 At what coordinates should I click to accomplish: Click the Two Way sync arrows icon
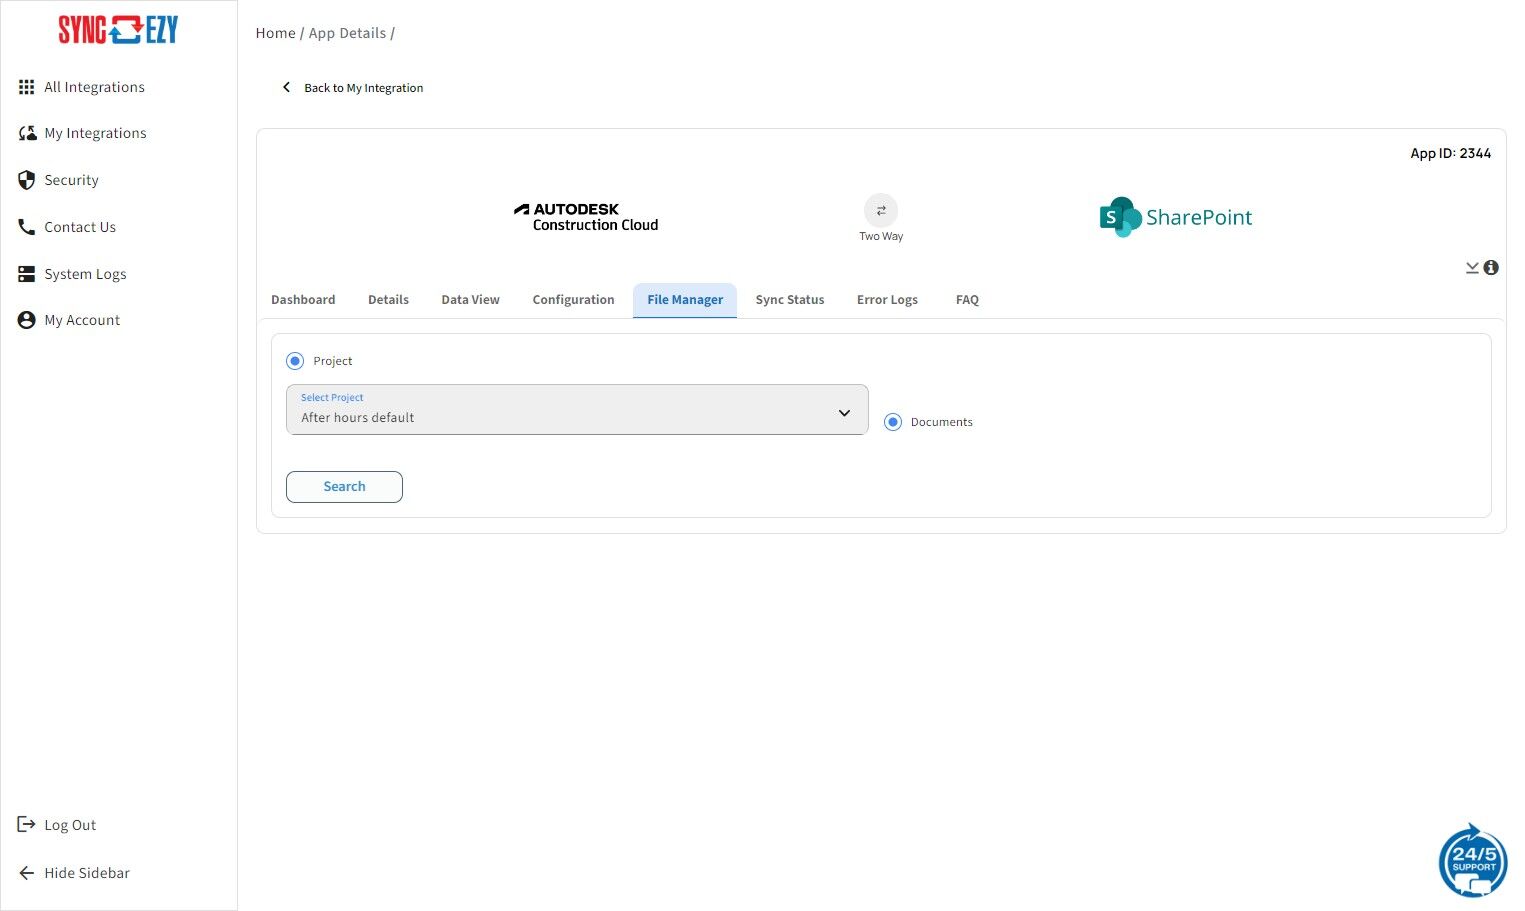click(881, 210)
